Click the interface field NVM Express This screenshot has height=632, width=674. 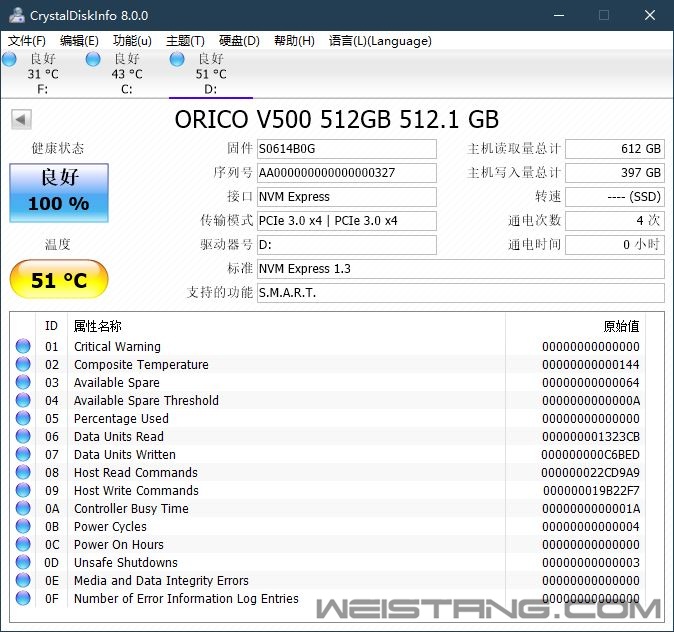point(346,197)
